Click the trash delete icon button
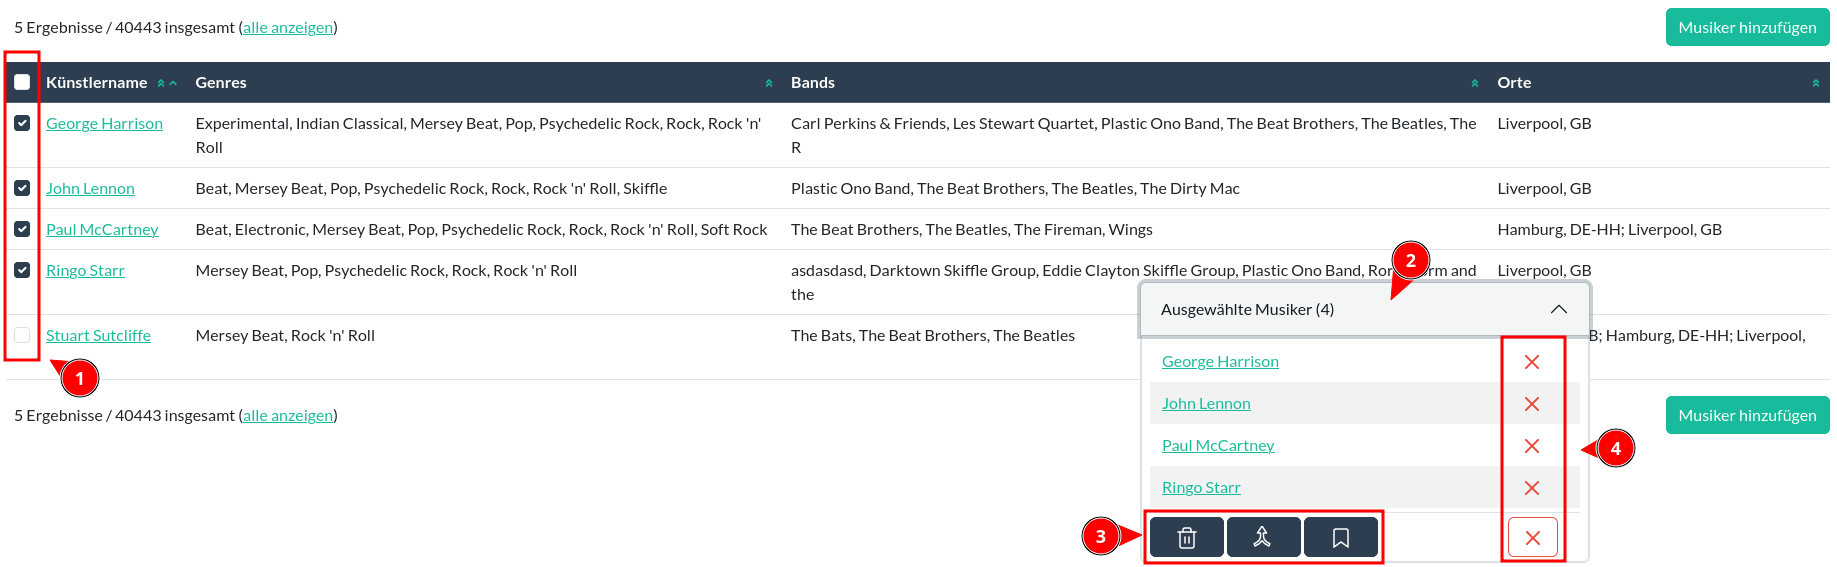This screenshot has height=567, width=1837. tap(1187, 537)
